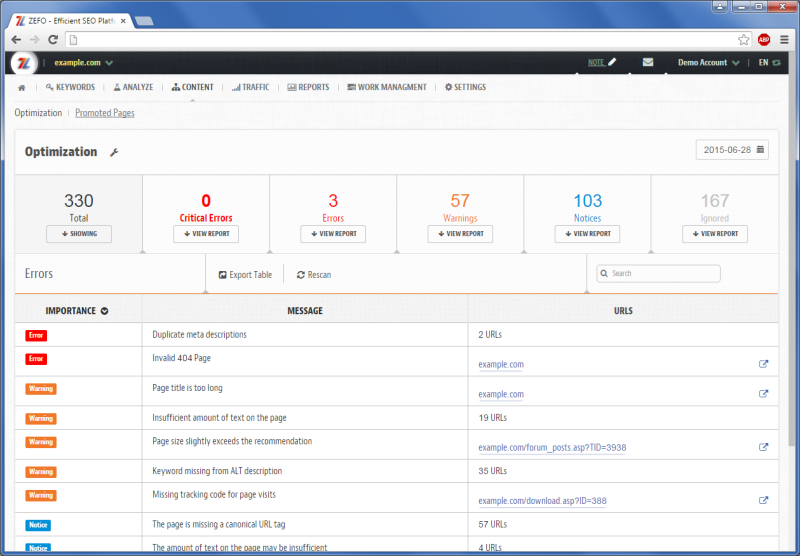The height and width of the screenshot is (556, 800).
Task: Open the Adblock Plus extension icon
Action: click(x=764, y=40)
